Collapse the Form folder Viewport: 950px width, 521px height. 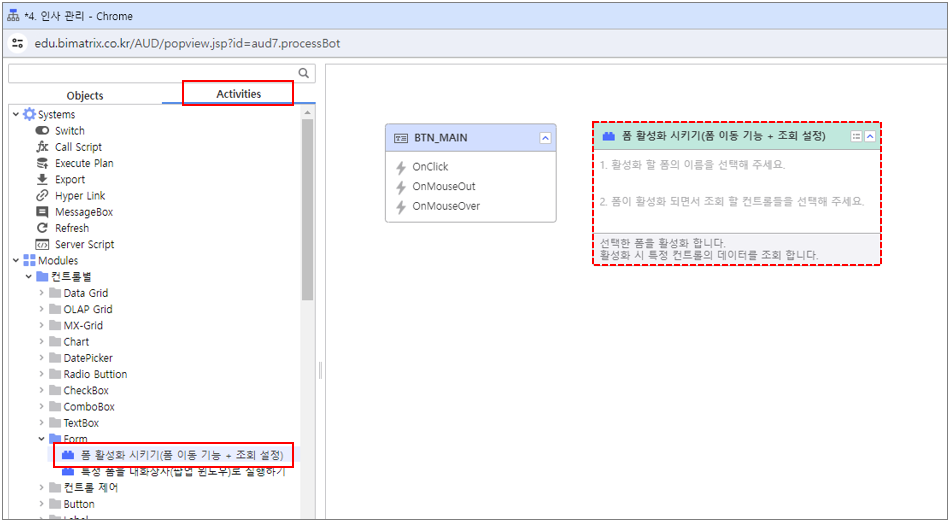41,439
